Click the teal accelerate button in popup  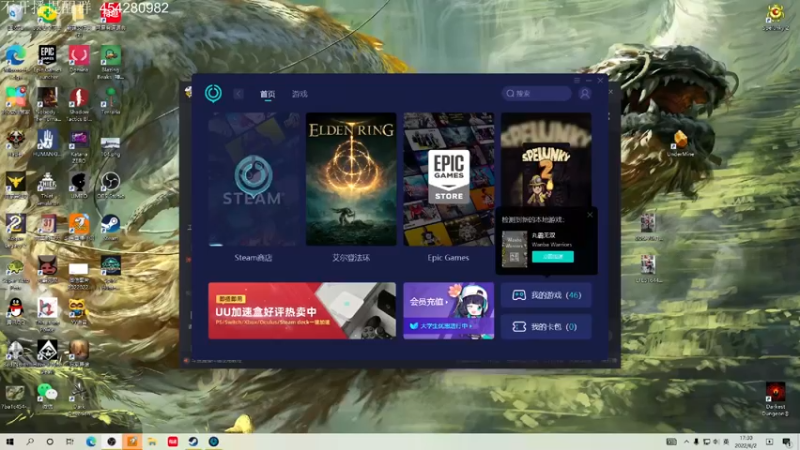click(553, 257)
